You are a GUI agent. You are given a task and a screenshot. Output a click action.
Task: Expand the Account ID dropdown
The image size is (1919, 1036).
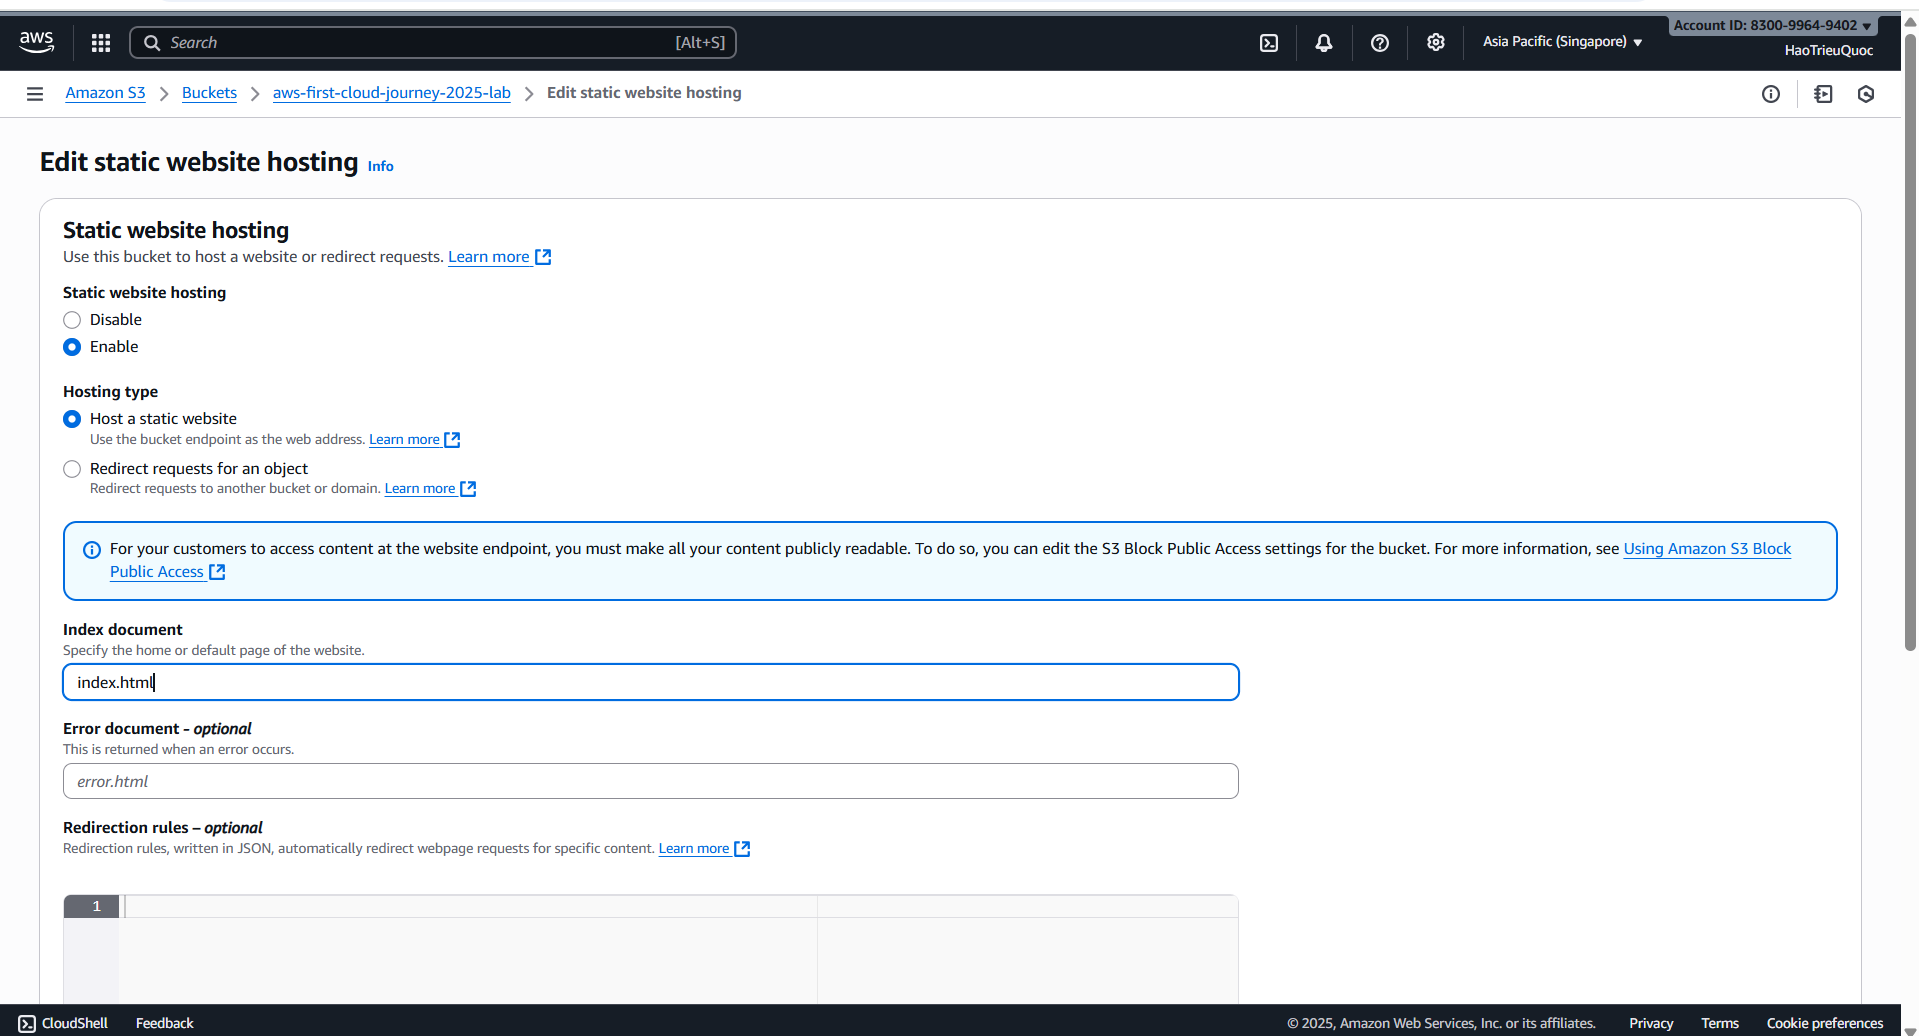click(1771, 24)
